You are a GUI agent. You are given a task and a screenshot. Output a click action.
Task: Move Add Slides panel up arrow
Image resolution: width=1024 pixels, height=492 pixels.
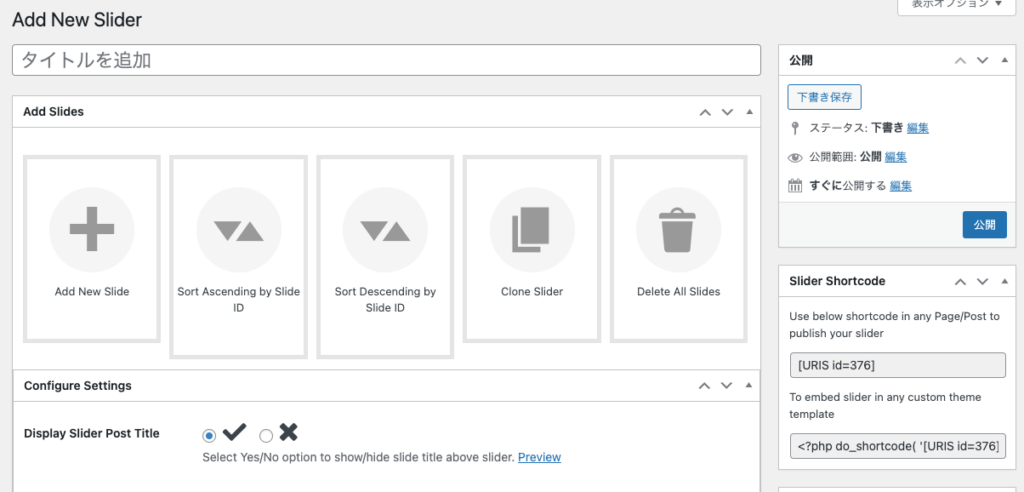tap(705, 112)
